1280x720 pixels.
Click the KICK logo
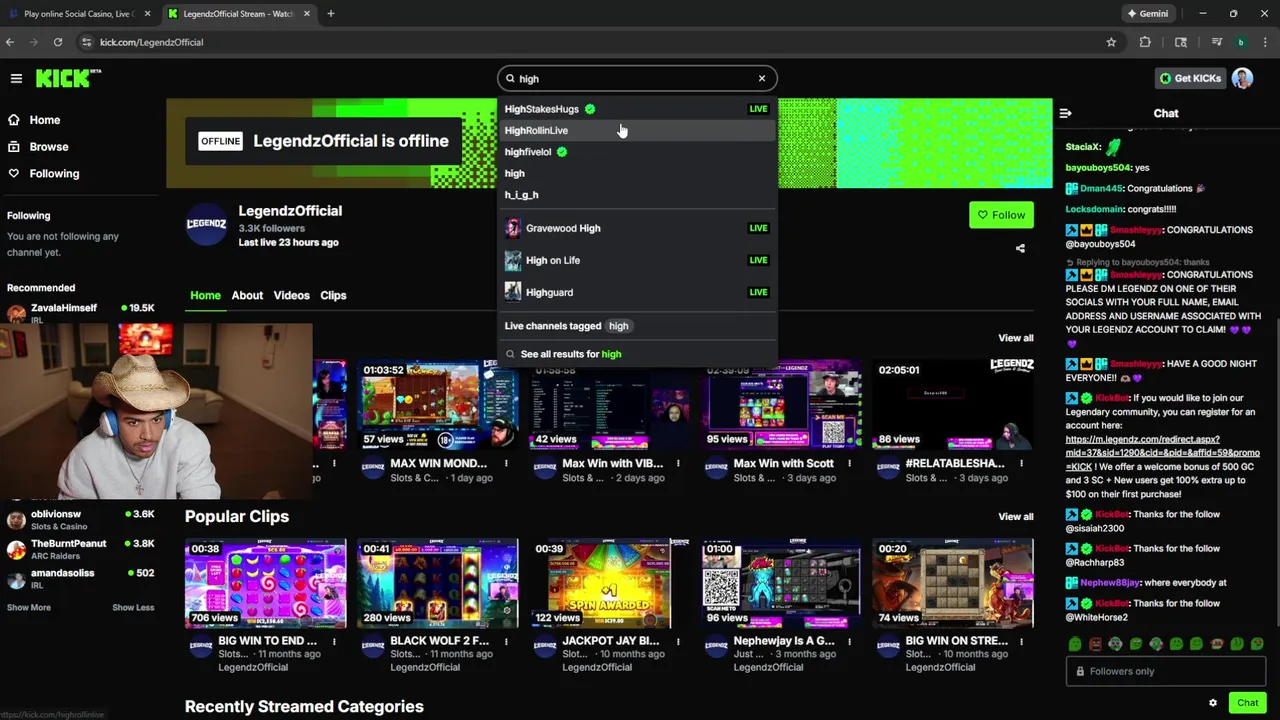coord(68,78)
